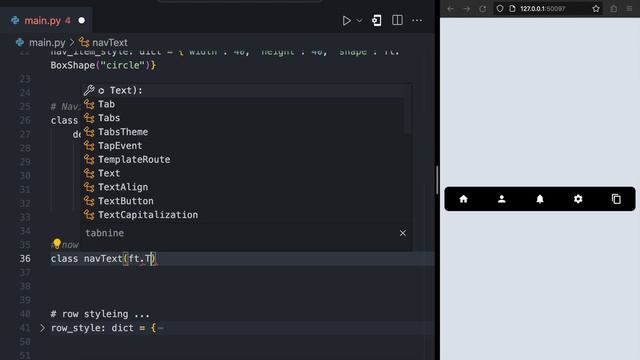Select the main.py editor tab
The height and width of the screenshot is (360, 640).
pyautogui.click(x=46, y=20)
